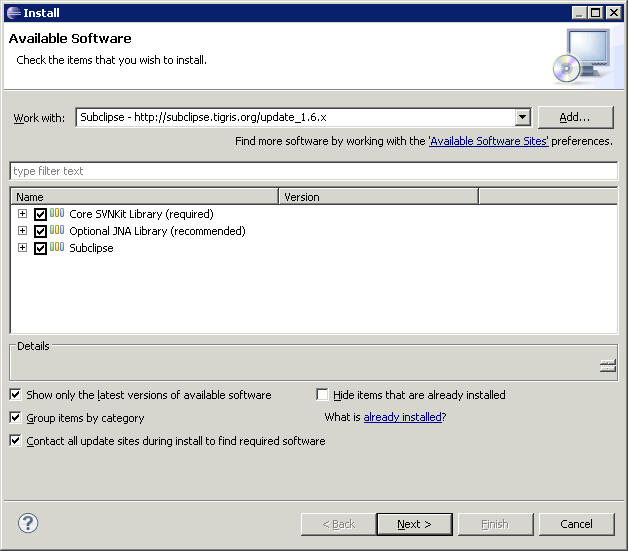Expand the Optional JNA Library tree node
The image size is (628, 551).
(22, 231)
